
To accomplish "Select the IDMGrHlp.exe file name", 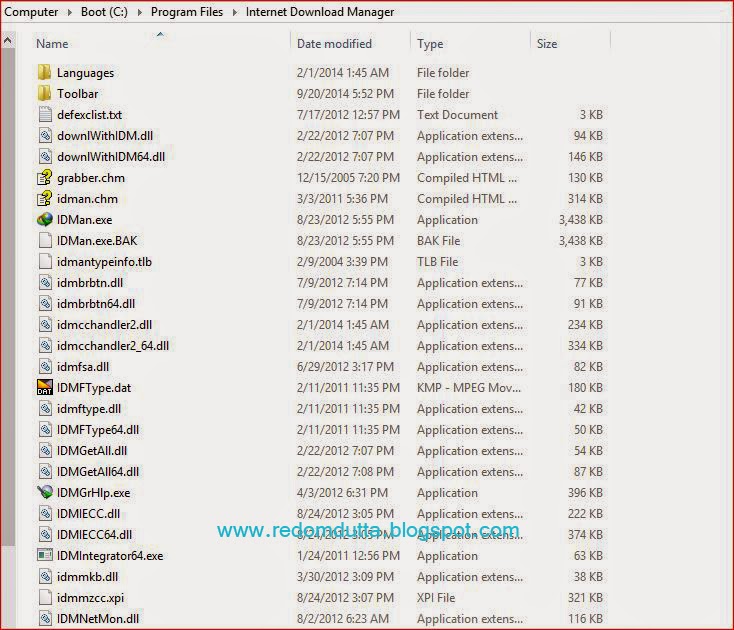I will [93, 492].
